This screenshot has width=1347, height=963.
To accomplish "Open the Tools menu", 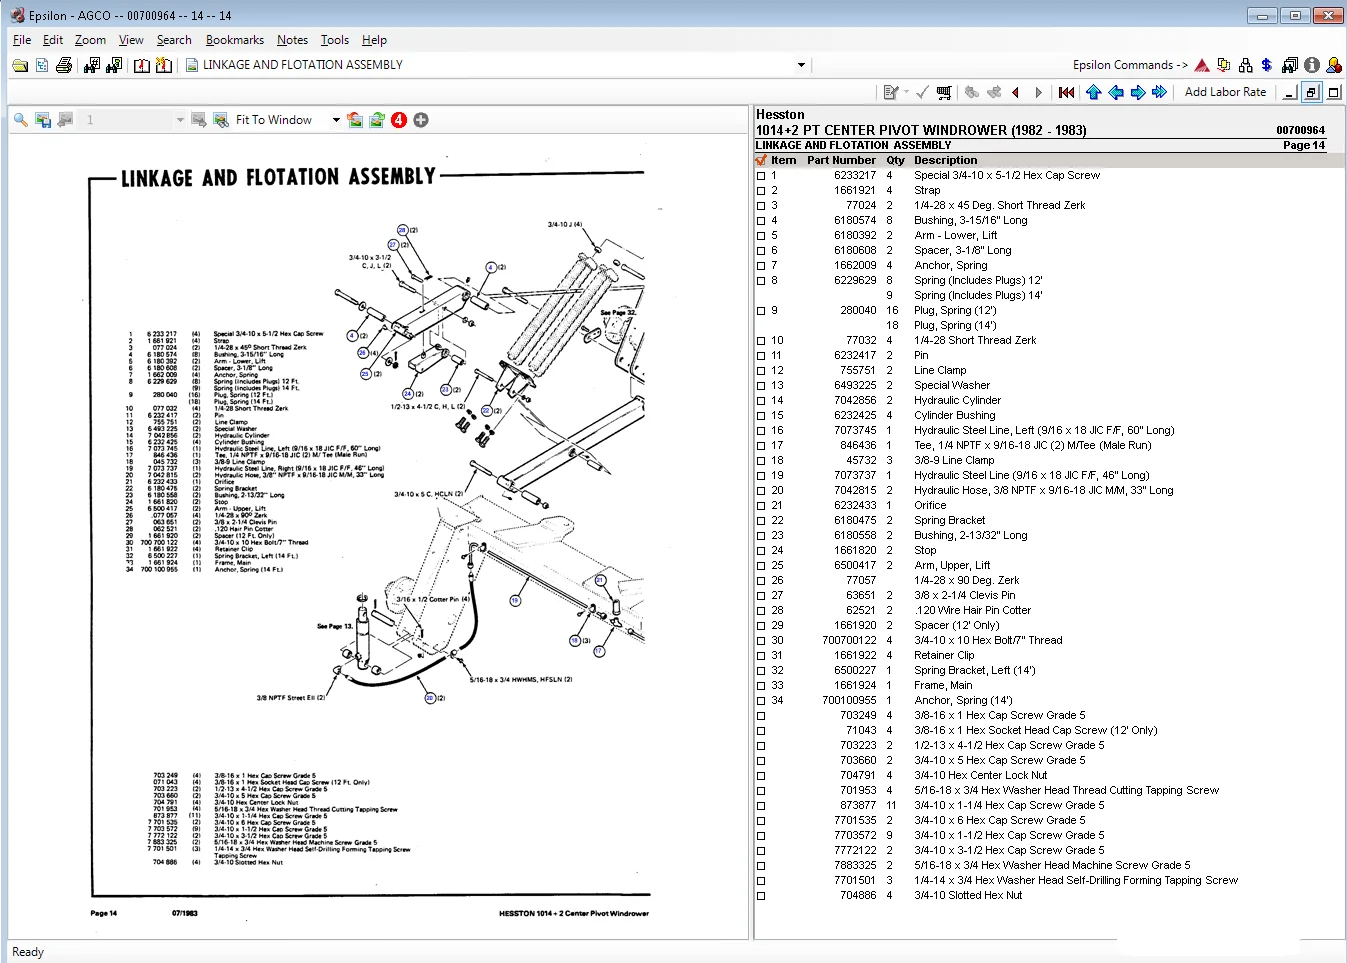I will pyautogui.click(x=334, y=40).
